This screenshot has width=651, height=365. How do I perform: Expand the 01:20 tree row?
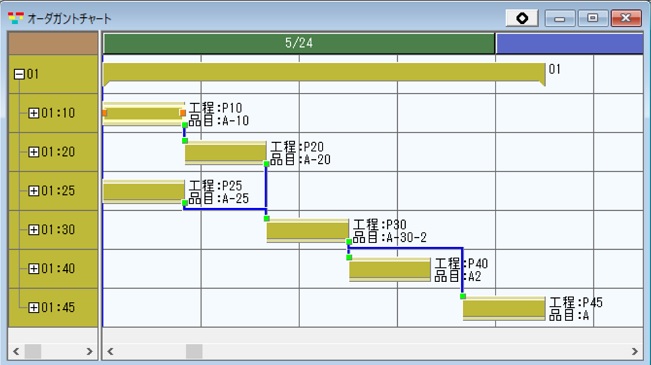[x=34, y=152]
